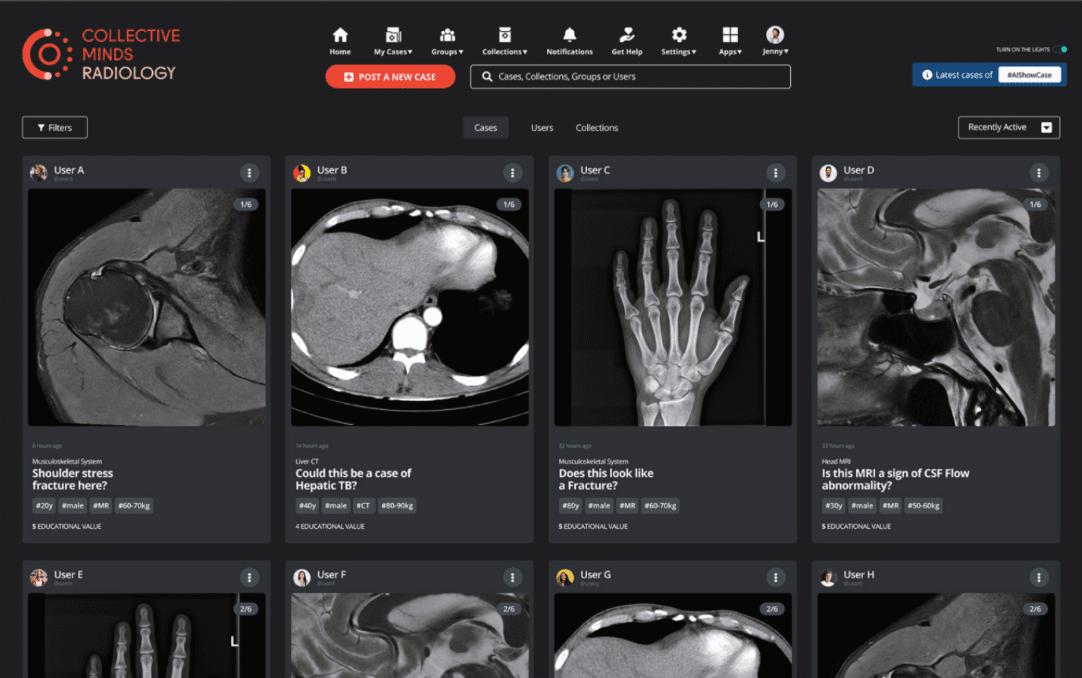Open Notifications via the bell icon

click(x=568, y=33)
